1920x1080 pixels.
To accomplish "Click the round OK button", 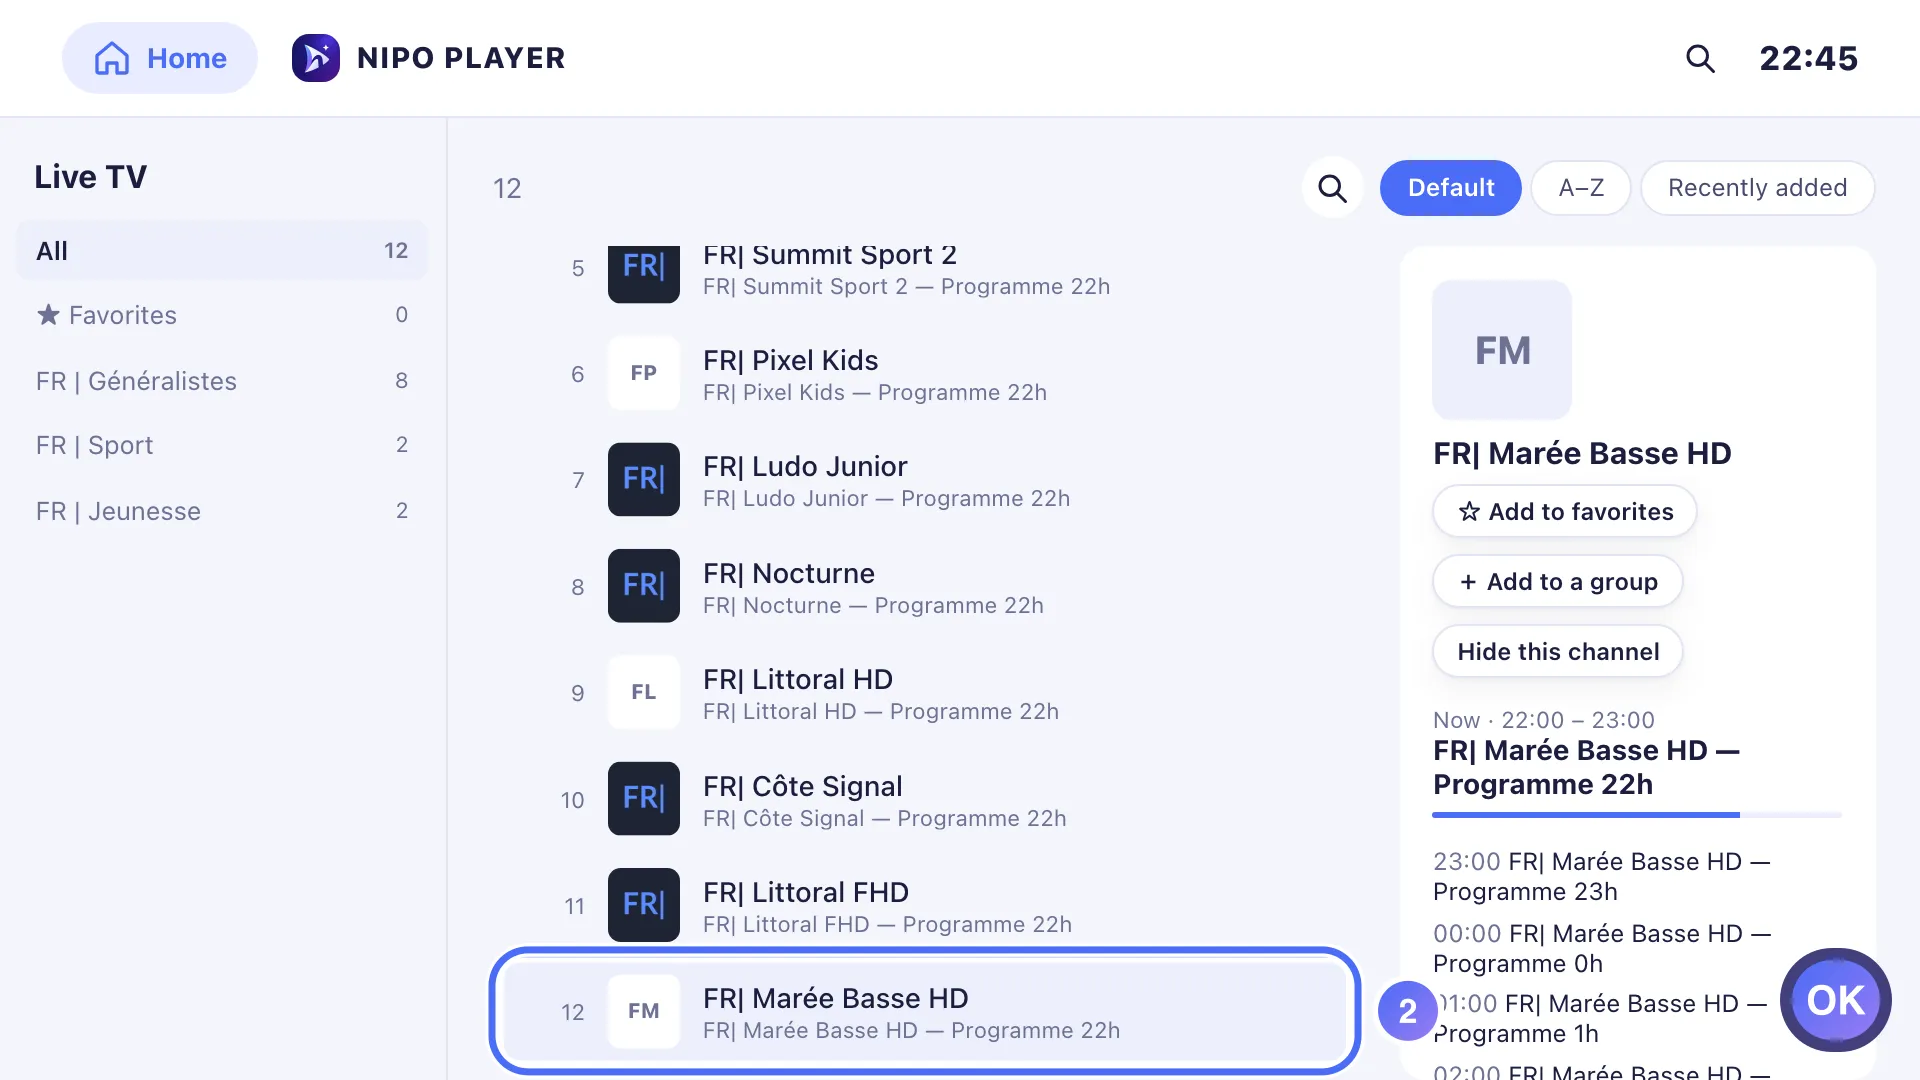I will click(1835, 1000).
